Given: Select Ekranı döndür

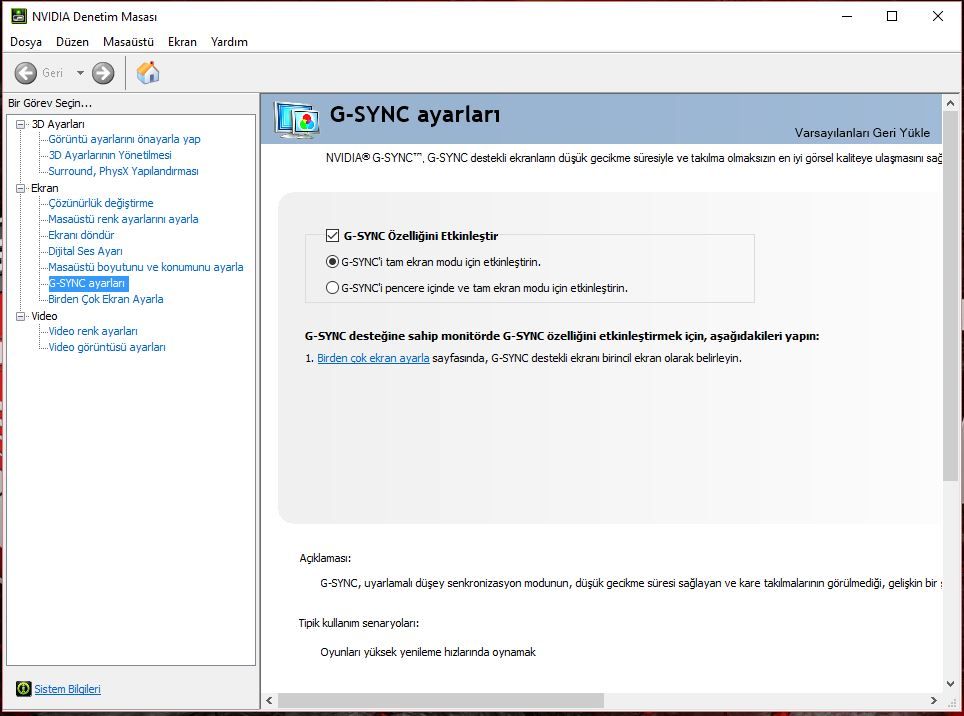Looking at the screenshot, I should click(81, 235).
